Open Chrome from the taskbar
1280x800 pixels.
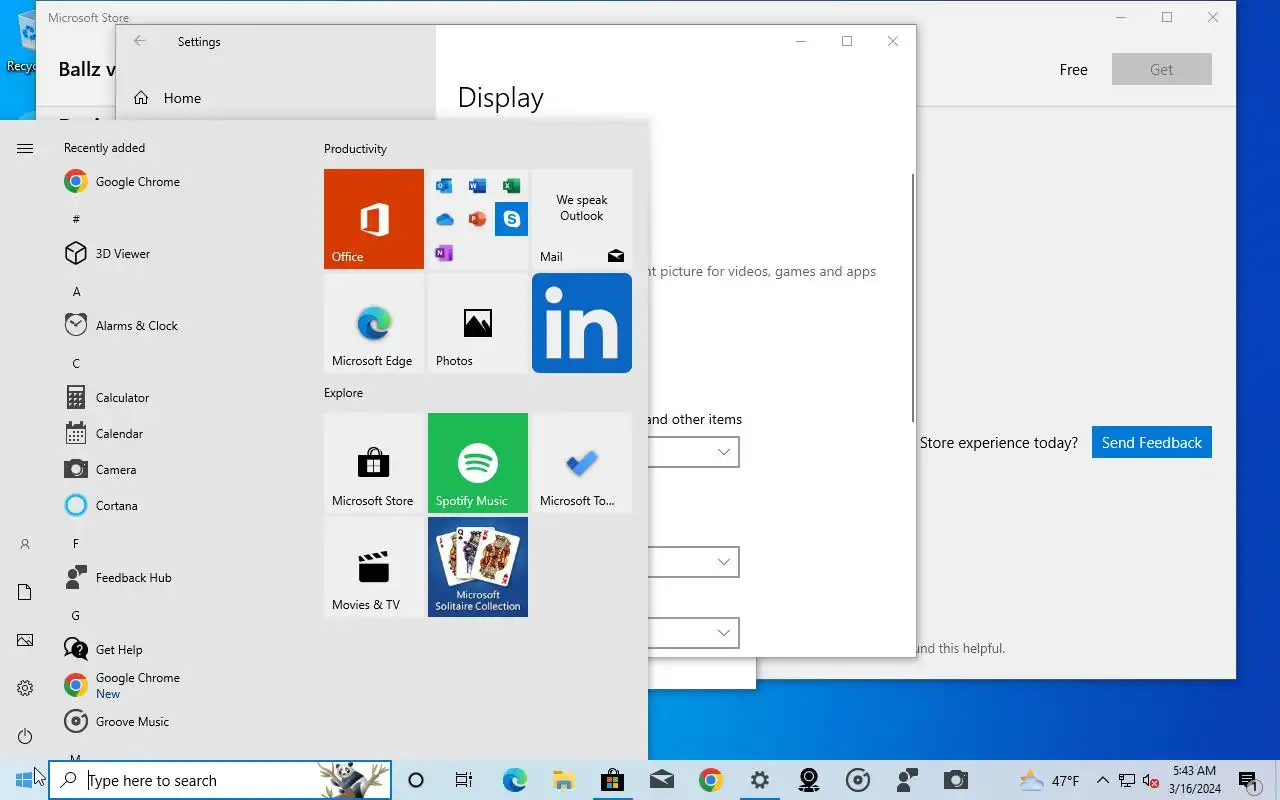[710, 780]
